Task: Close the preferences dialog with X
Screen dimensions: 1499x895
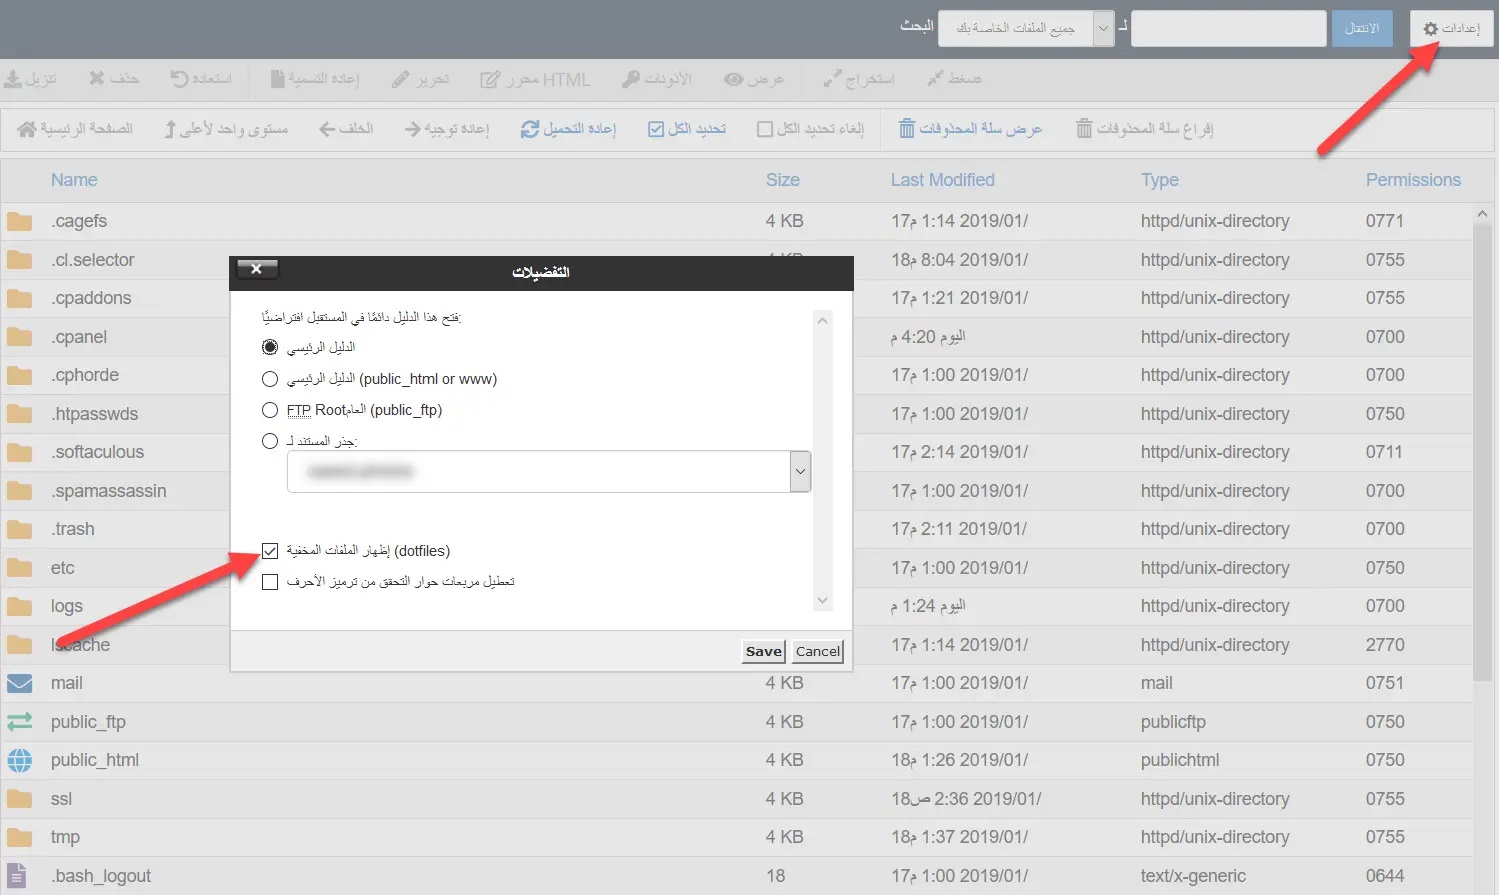Action: click(x=256, y=269)
